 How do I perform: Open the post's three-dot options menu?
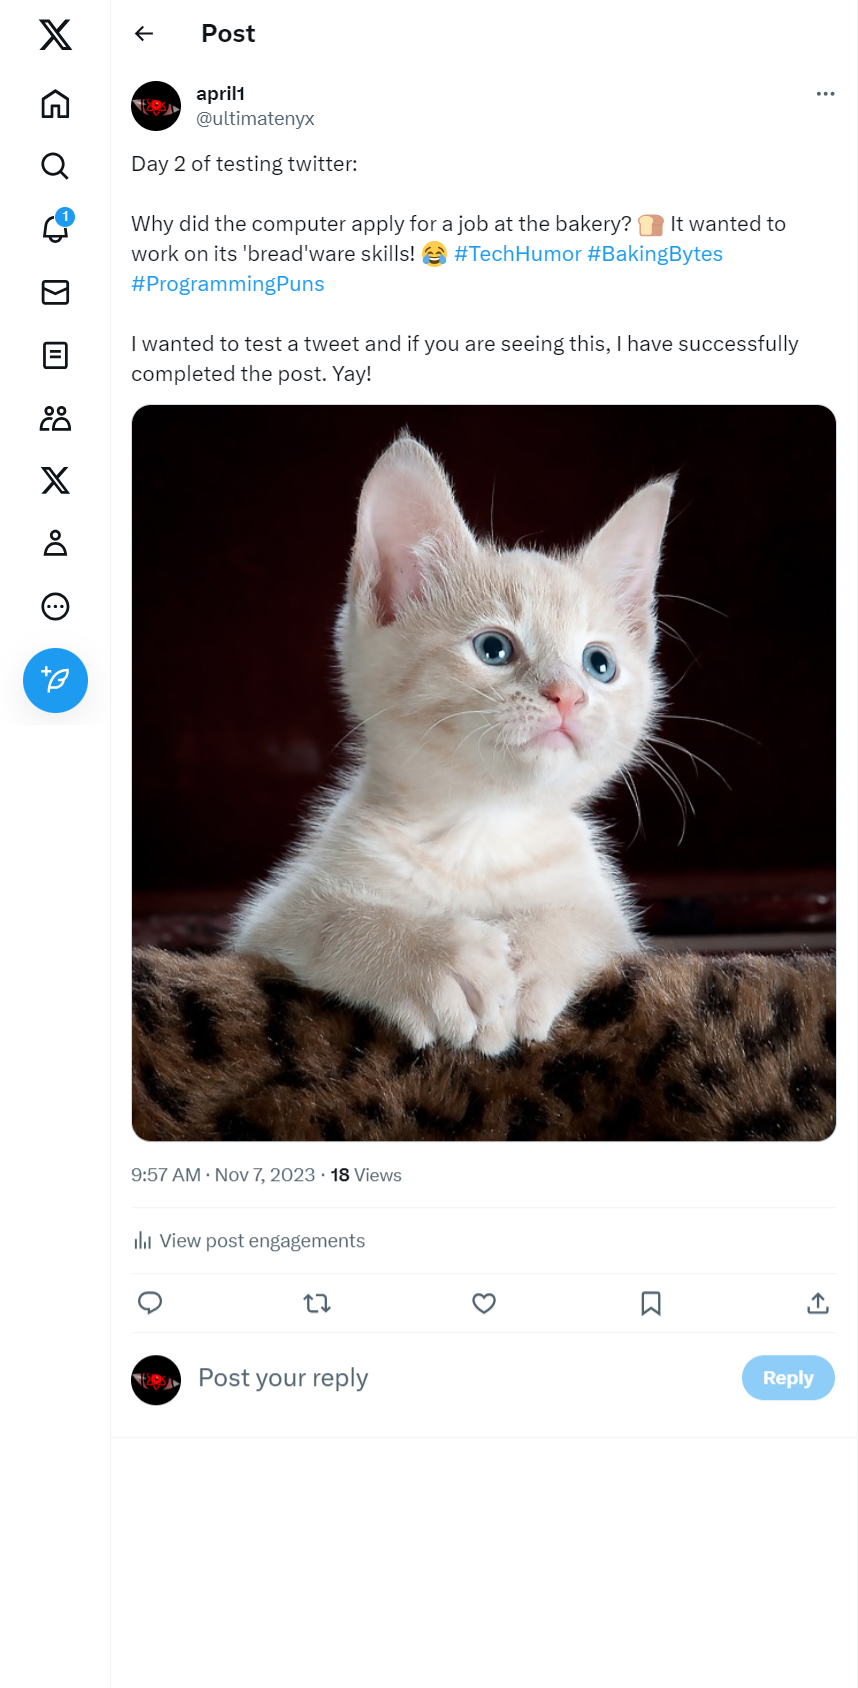(825, 93)
